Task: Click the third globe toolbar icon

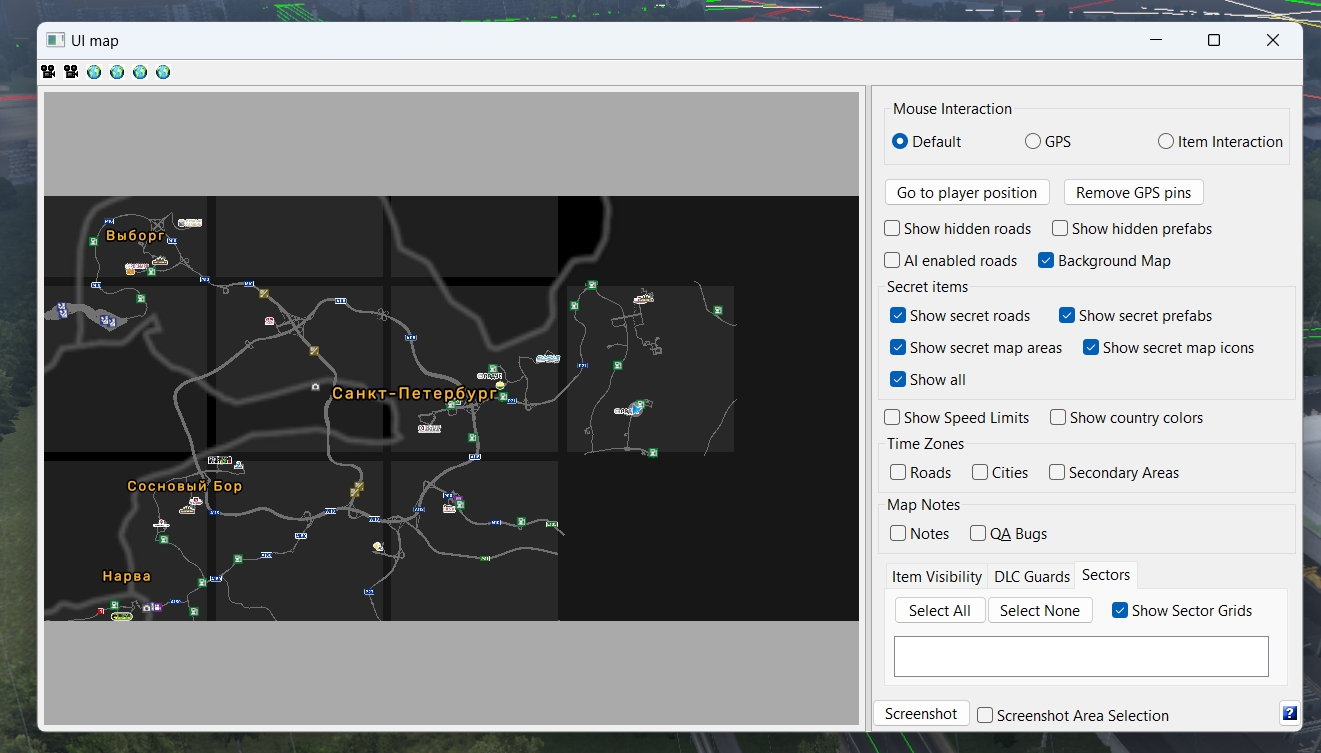Action: pos(140,72)
